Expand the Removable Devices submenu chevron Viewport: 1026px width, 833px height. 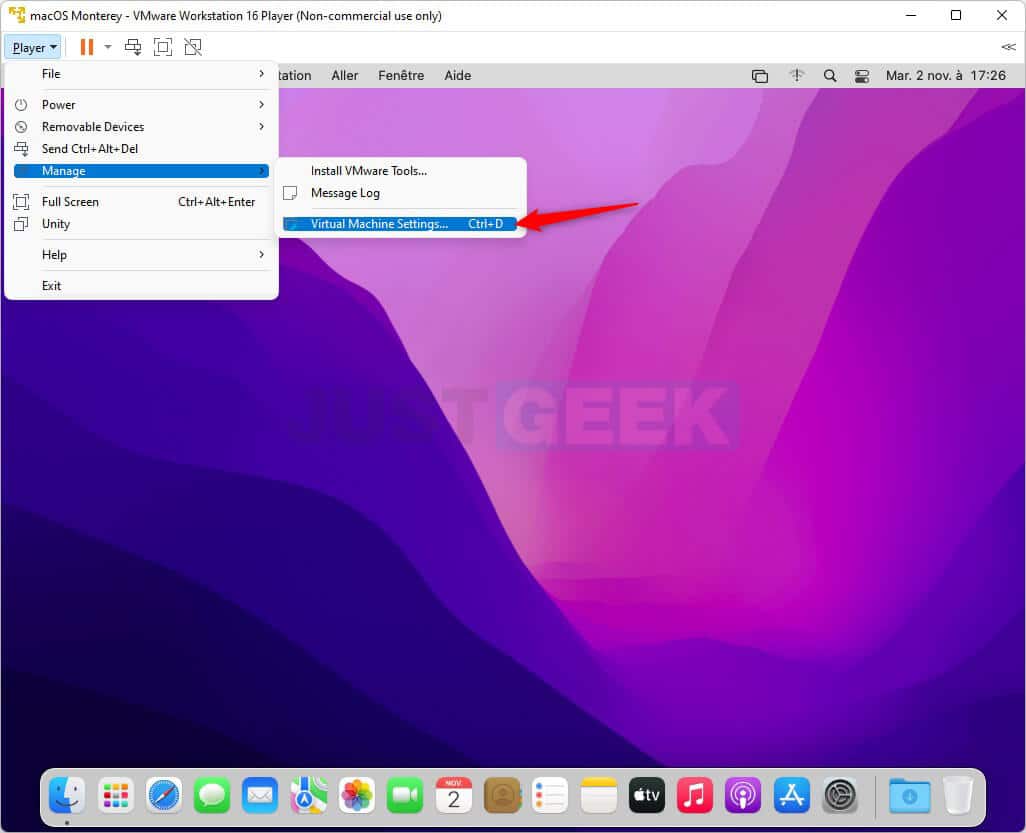pos(262,126)
